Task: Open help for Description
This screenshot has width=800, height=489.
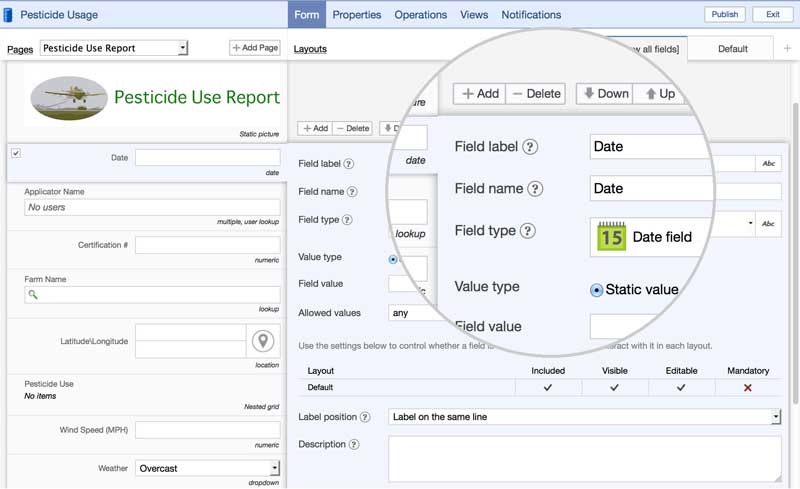Action: tap(354, 444)
